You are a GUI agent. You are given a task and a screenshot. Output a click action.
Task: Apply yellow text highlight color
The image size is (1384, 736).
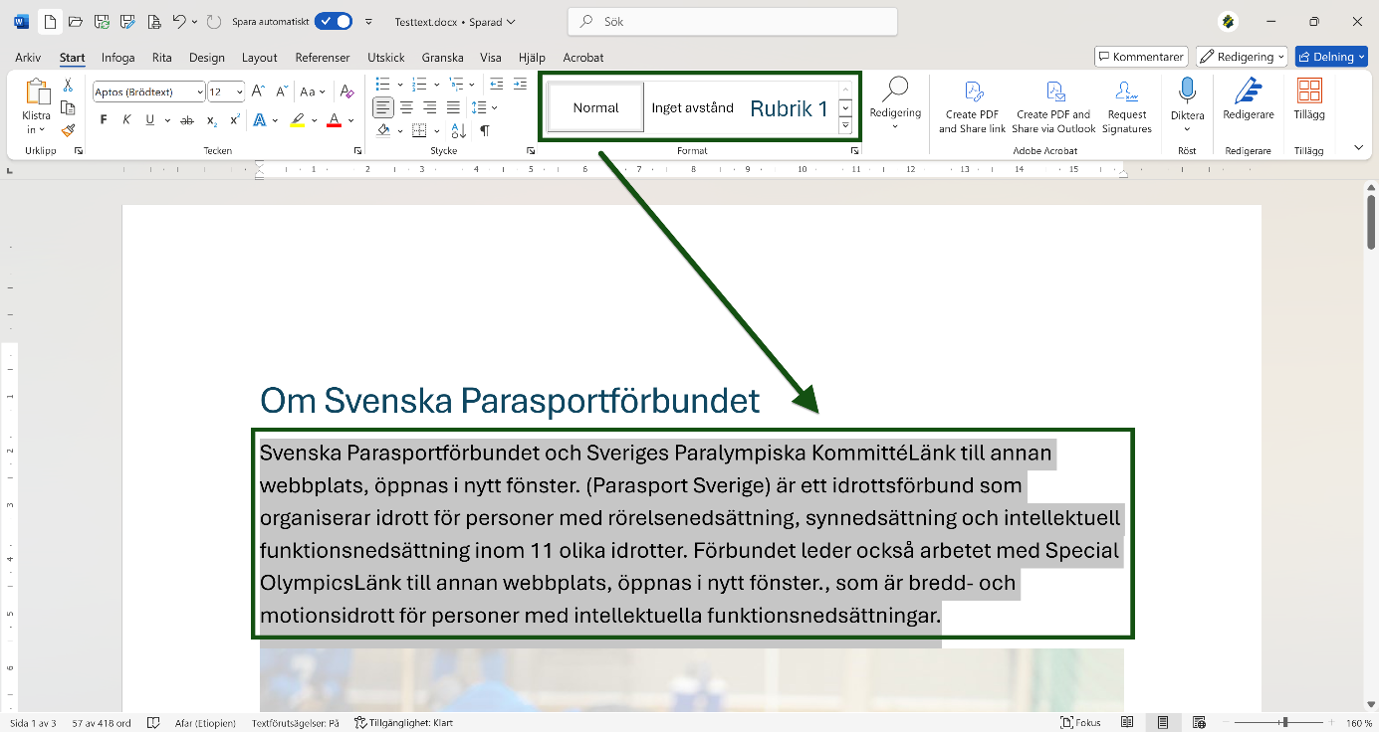tap(297, 120)
